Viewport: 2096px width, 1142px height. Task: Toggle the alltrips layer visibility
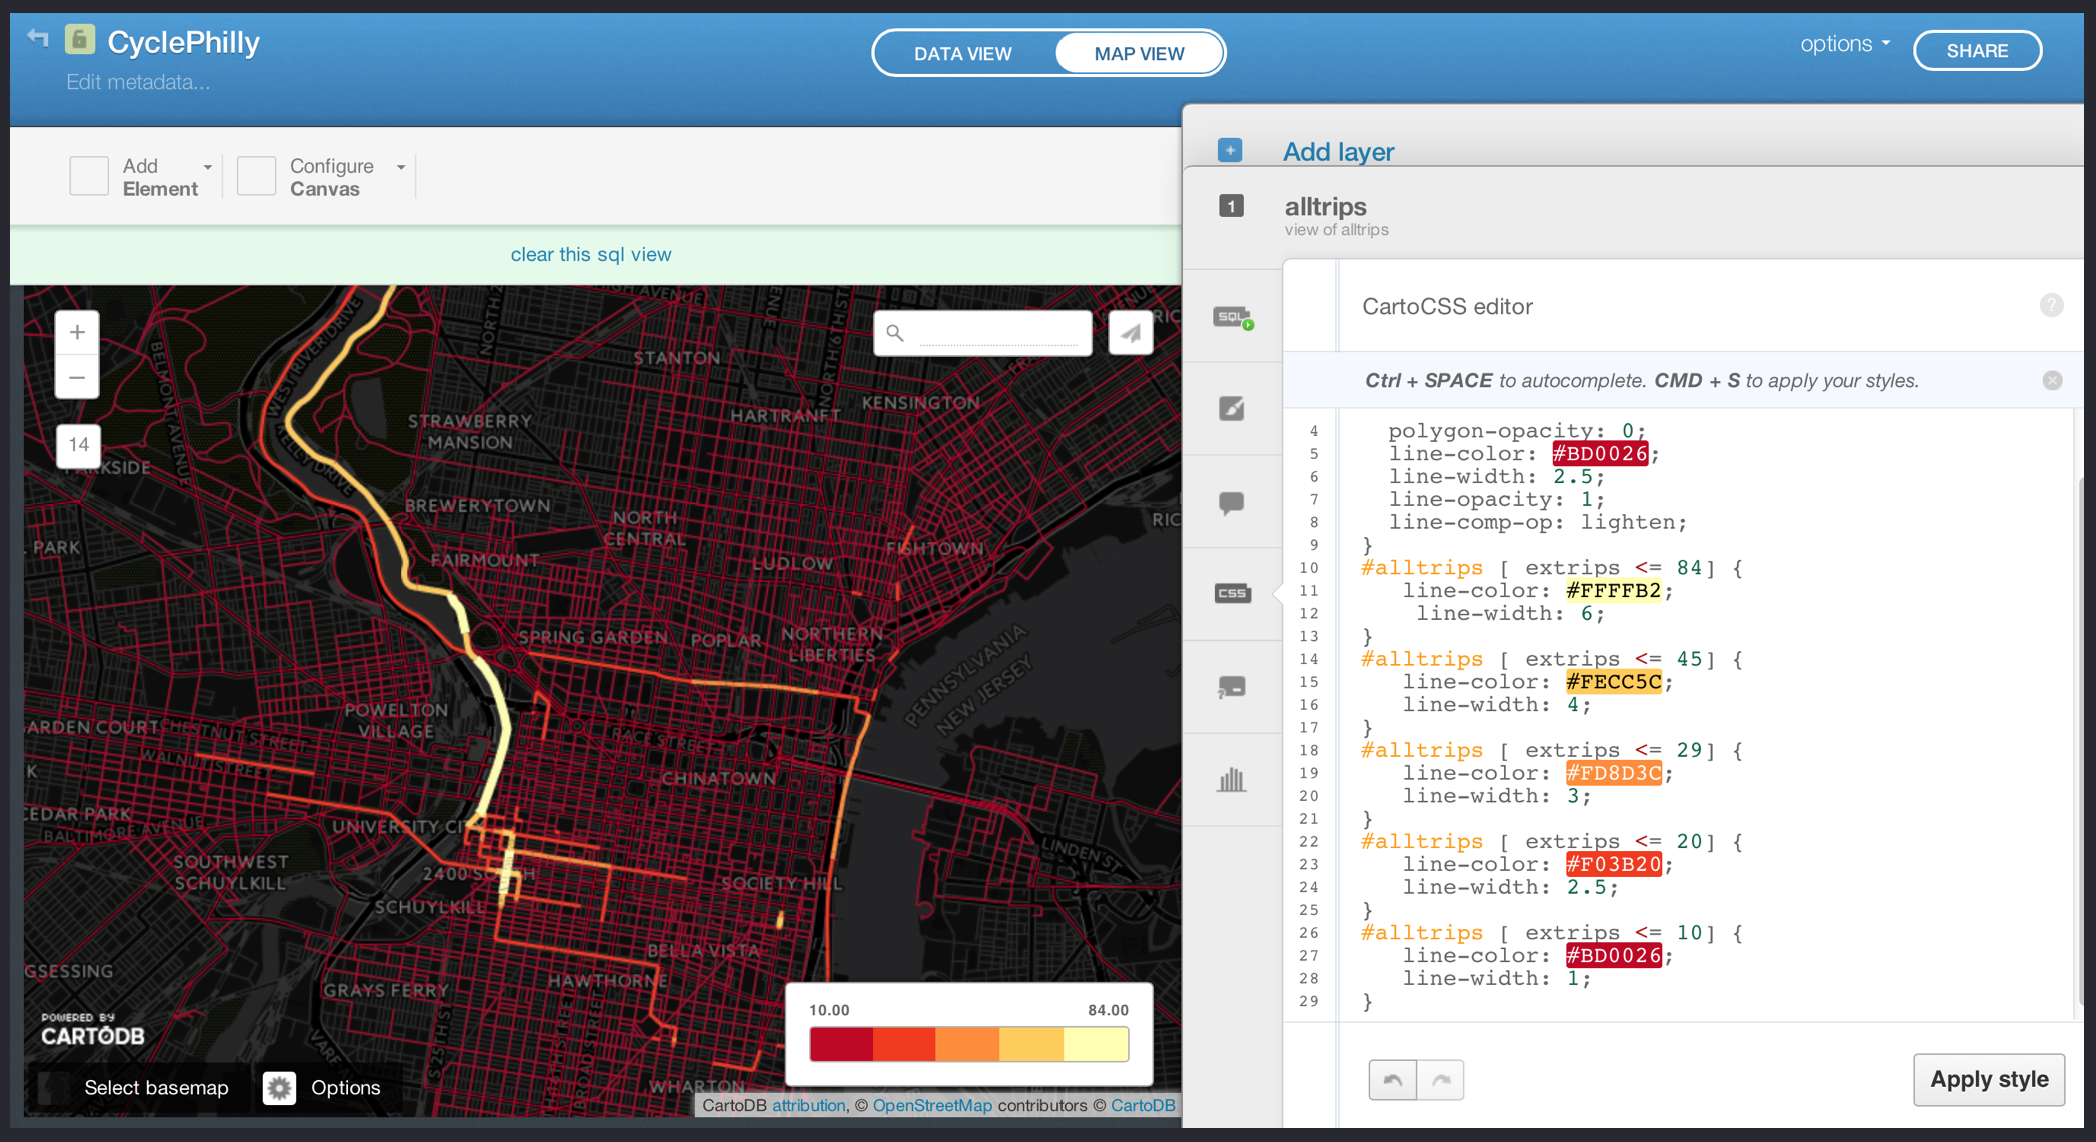(1234, 212)
